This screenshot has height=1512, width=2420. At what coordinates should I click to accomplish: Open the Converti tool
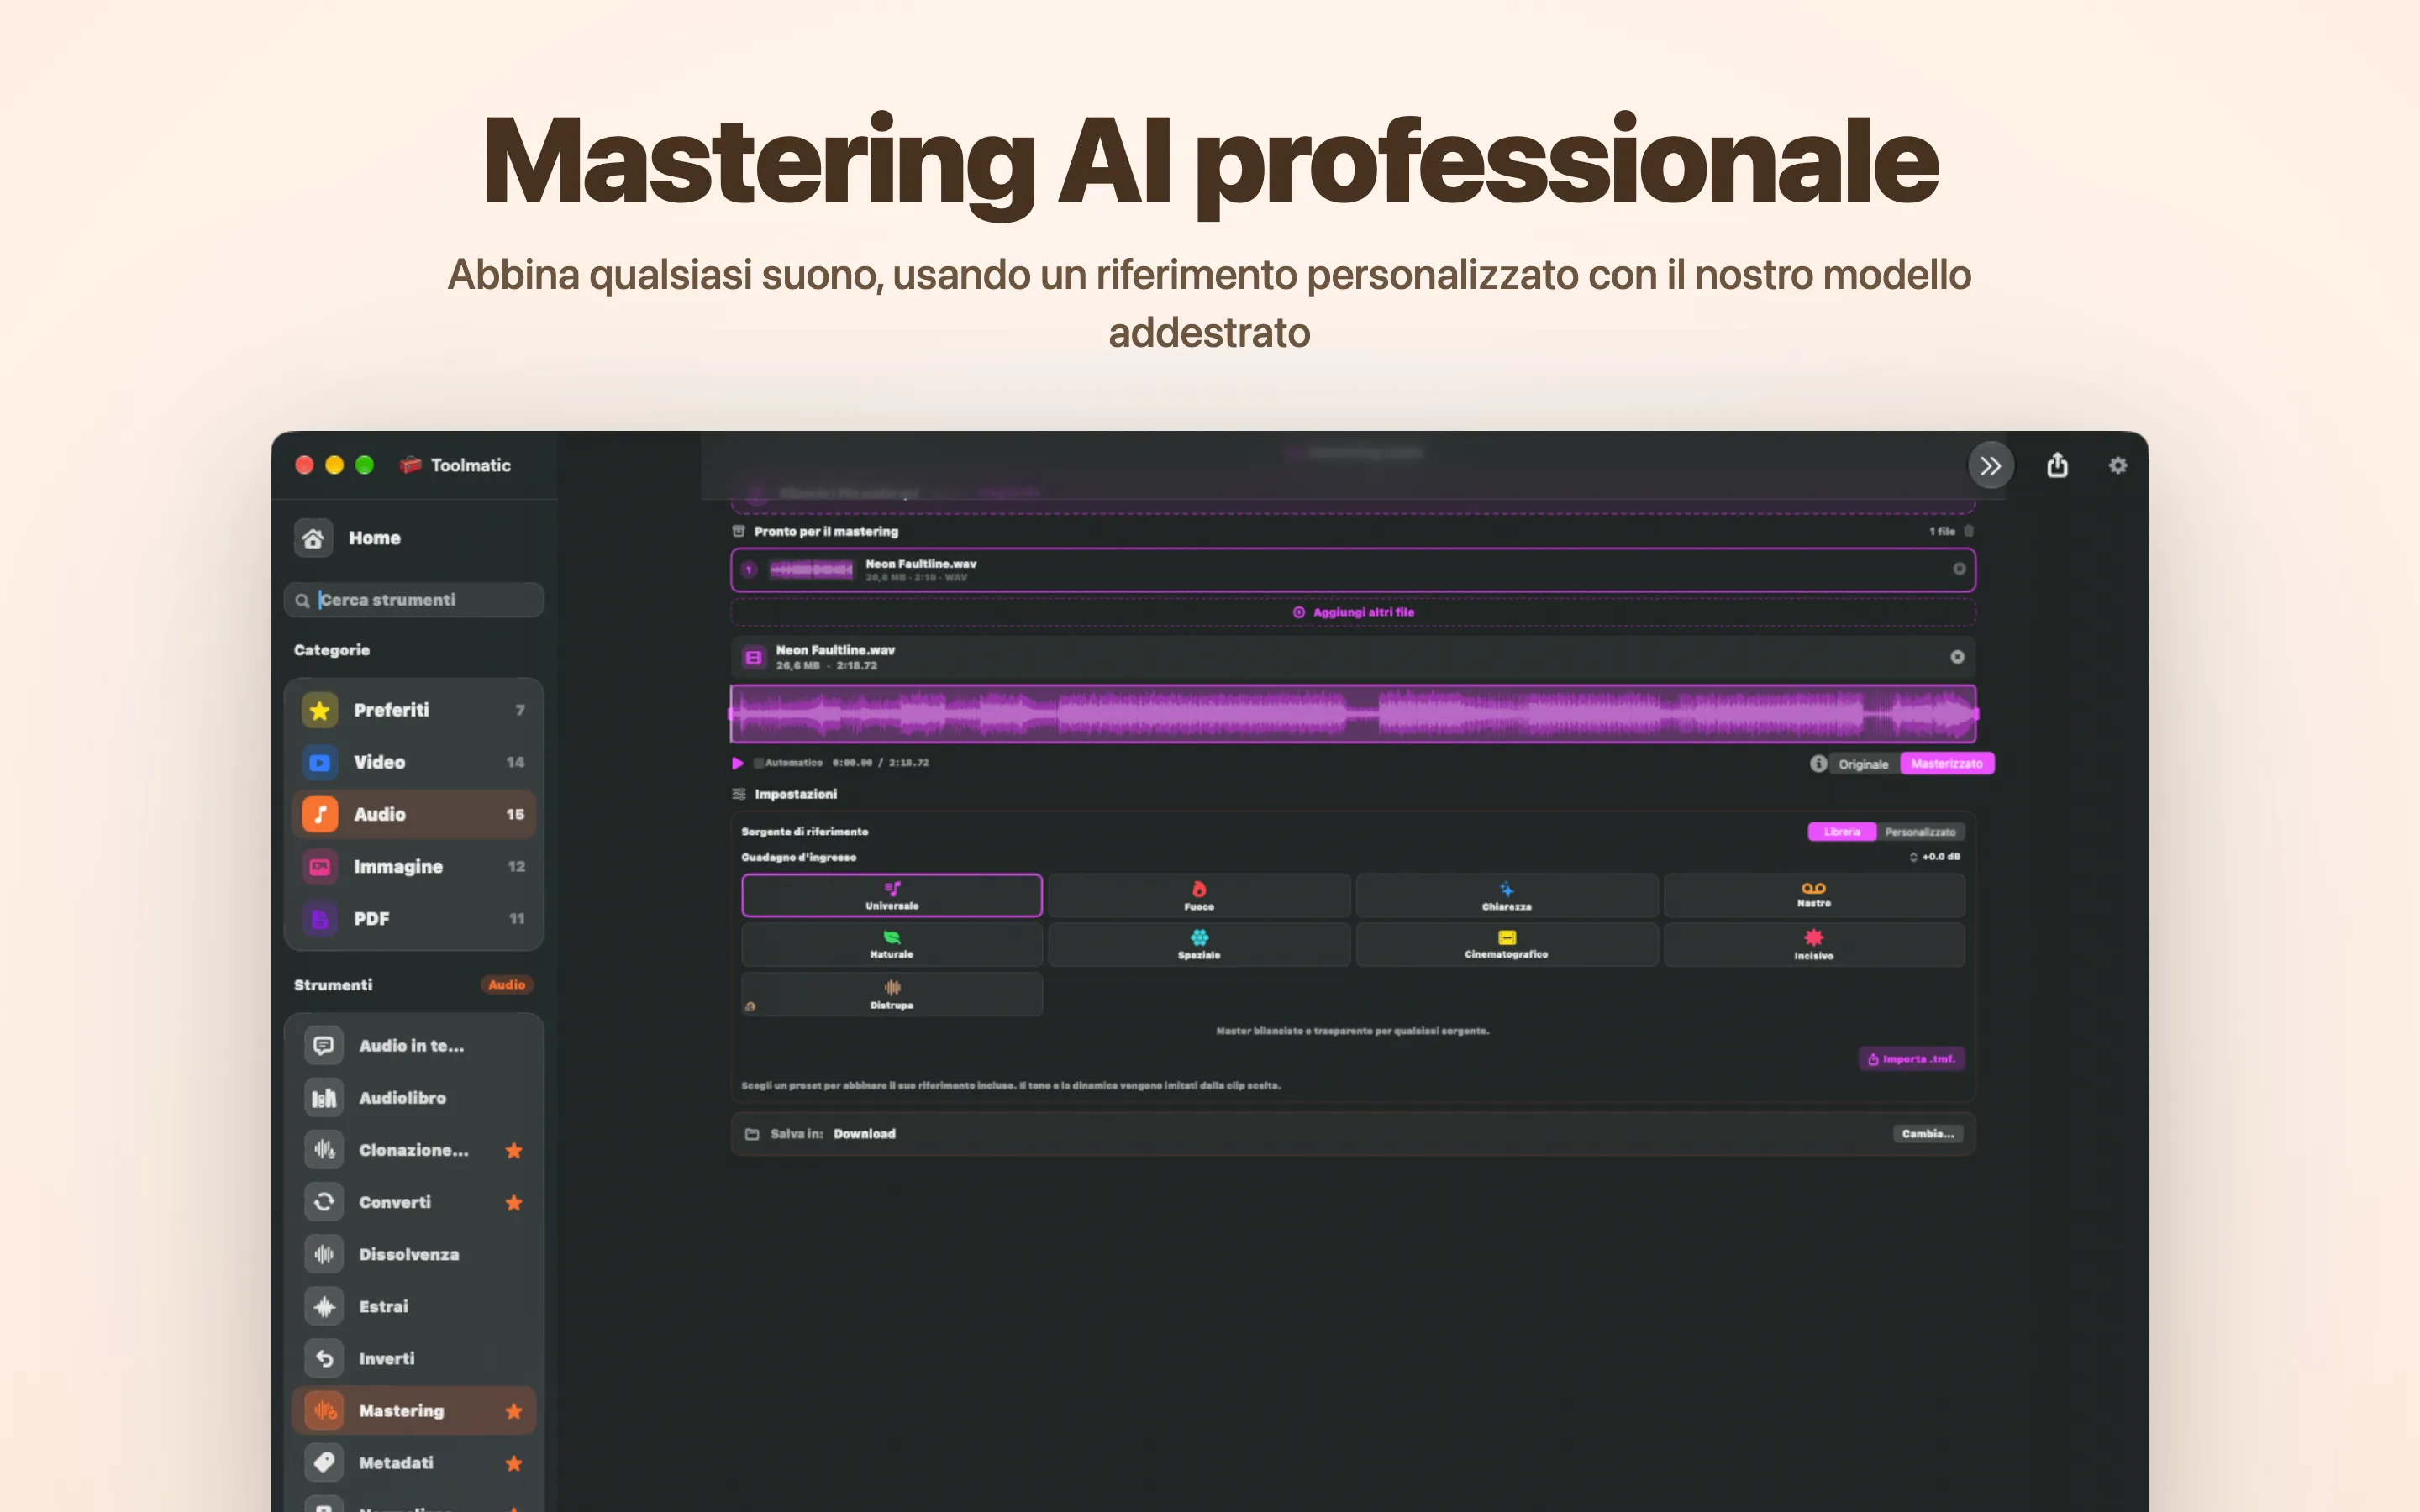point(414,1202)
